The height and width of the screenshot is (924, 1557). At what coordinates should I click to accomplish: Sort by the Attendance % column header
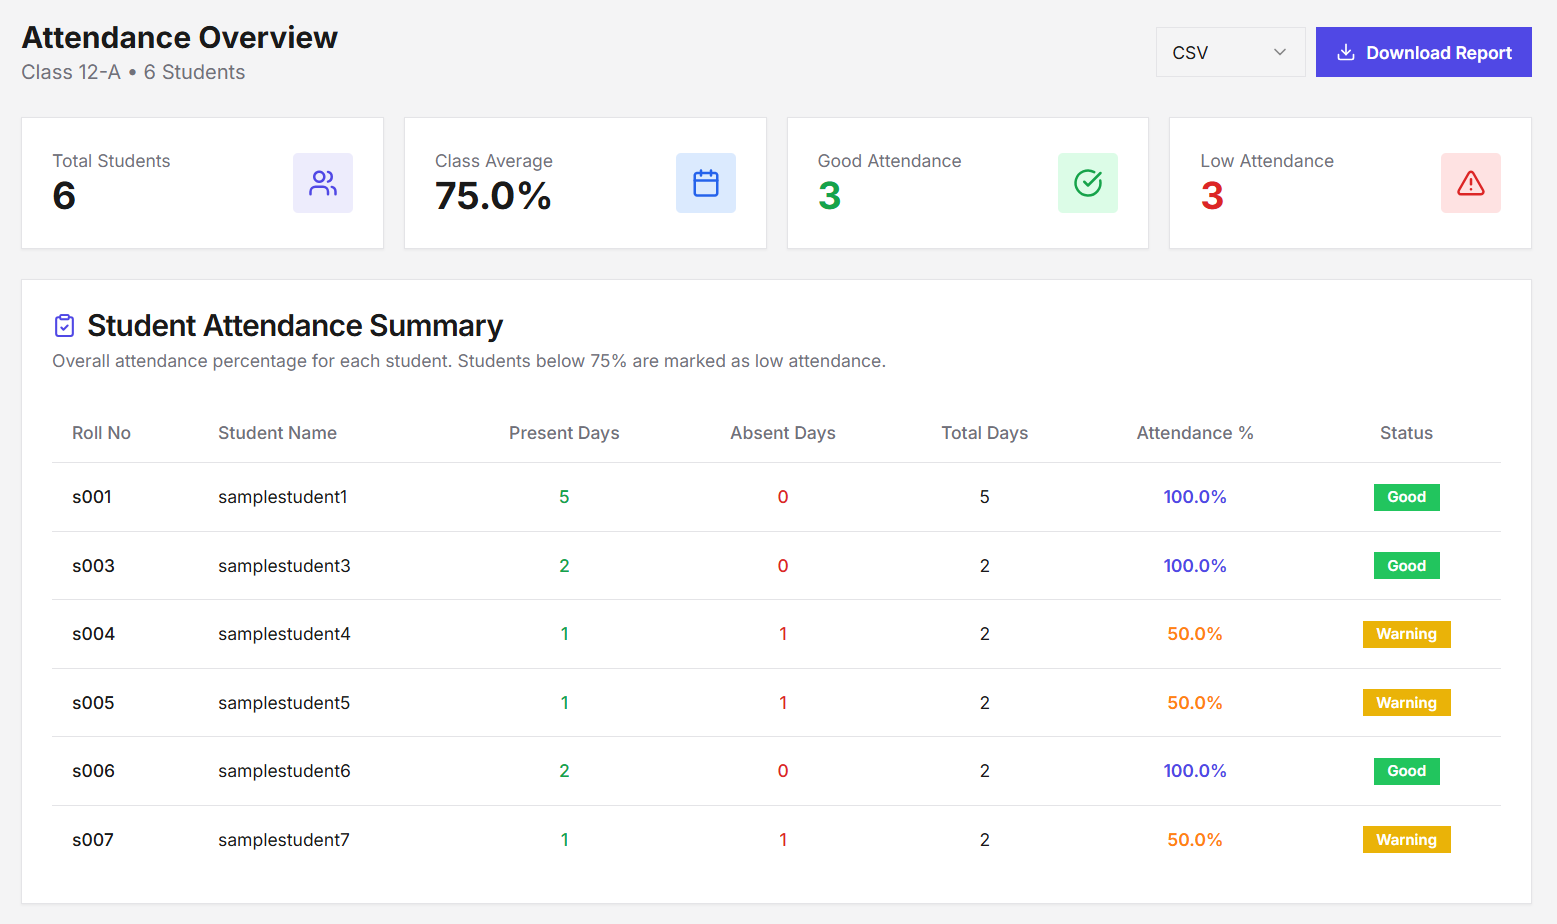[1195, 432]
